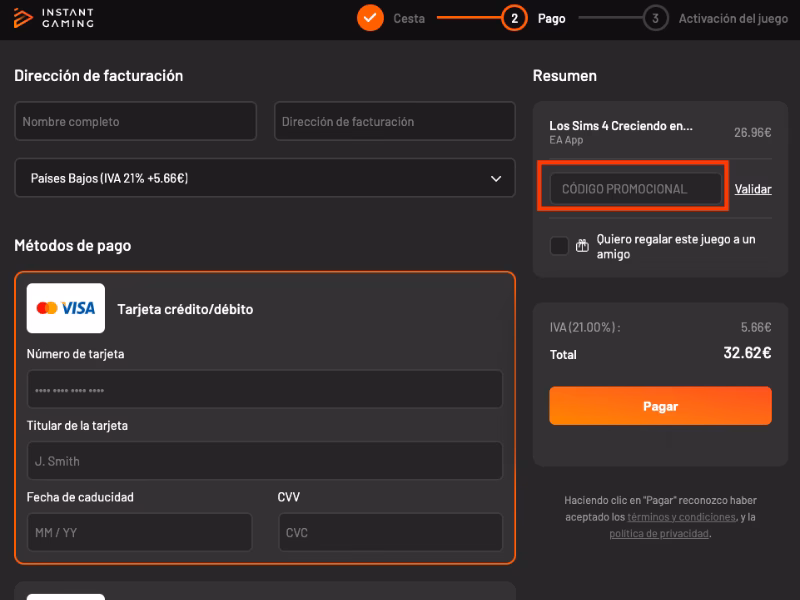Focus the Número de tarjeta field
This screenshot has height=600, width=800.
click(x=265, y=389)
